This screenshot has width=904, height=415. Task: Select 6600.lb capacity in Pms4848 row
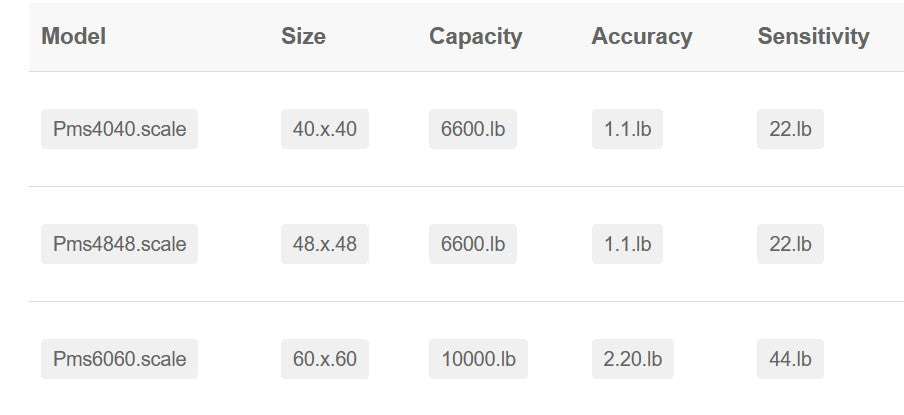click(473, 244)
